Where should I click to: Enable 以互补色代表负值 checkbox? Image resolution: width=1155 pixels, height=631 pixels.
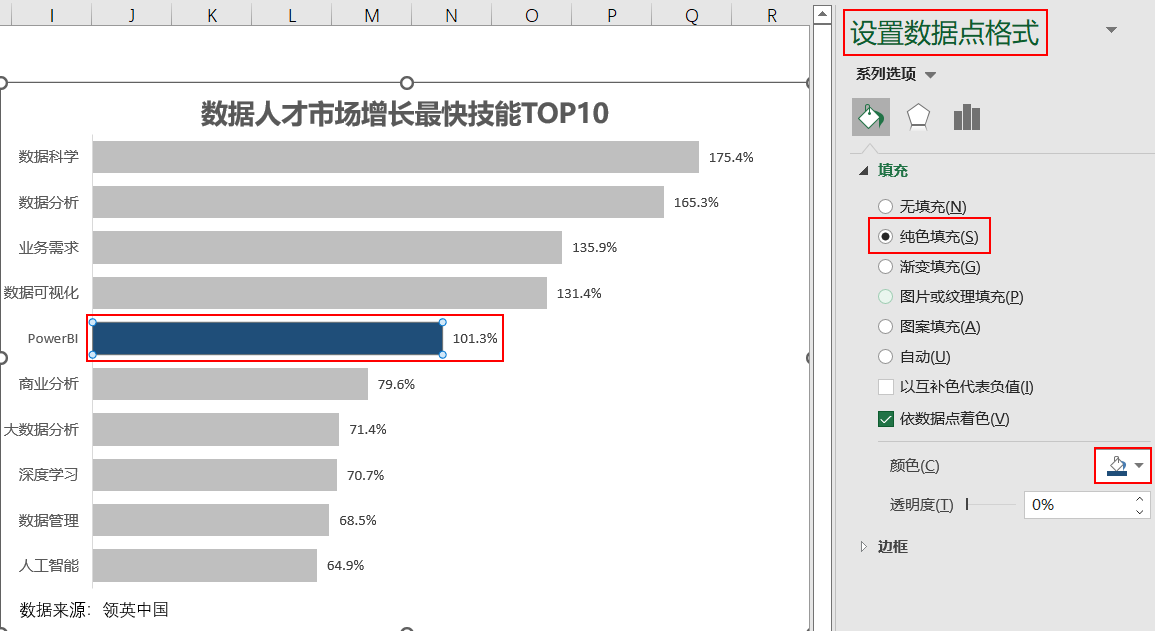(886, 387)
